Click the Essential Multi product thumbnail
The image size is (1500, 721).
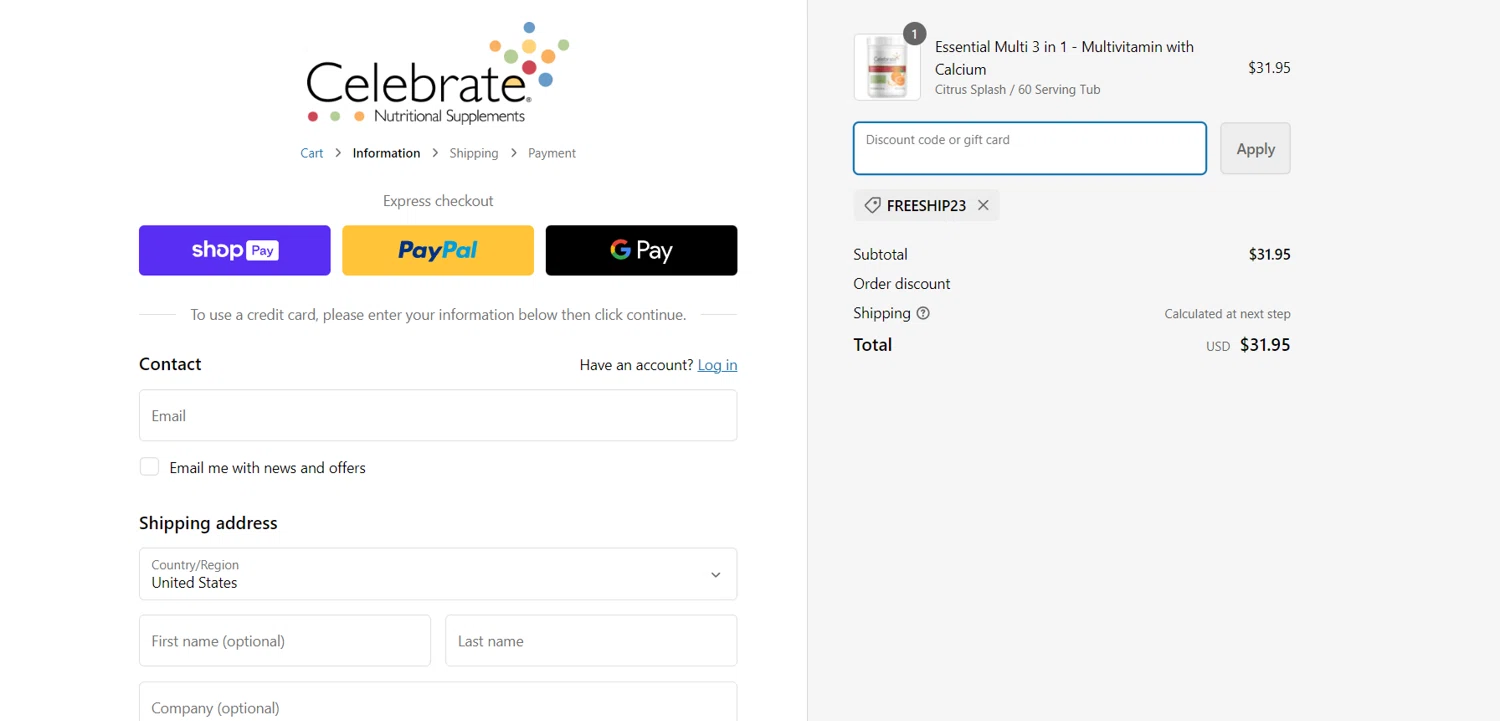point(887,67)
